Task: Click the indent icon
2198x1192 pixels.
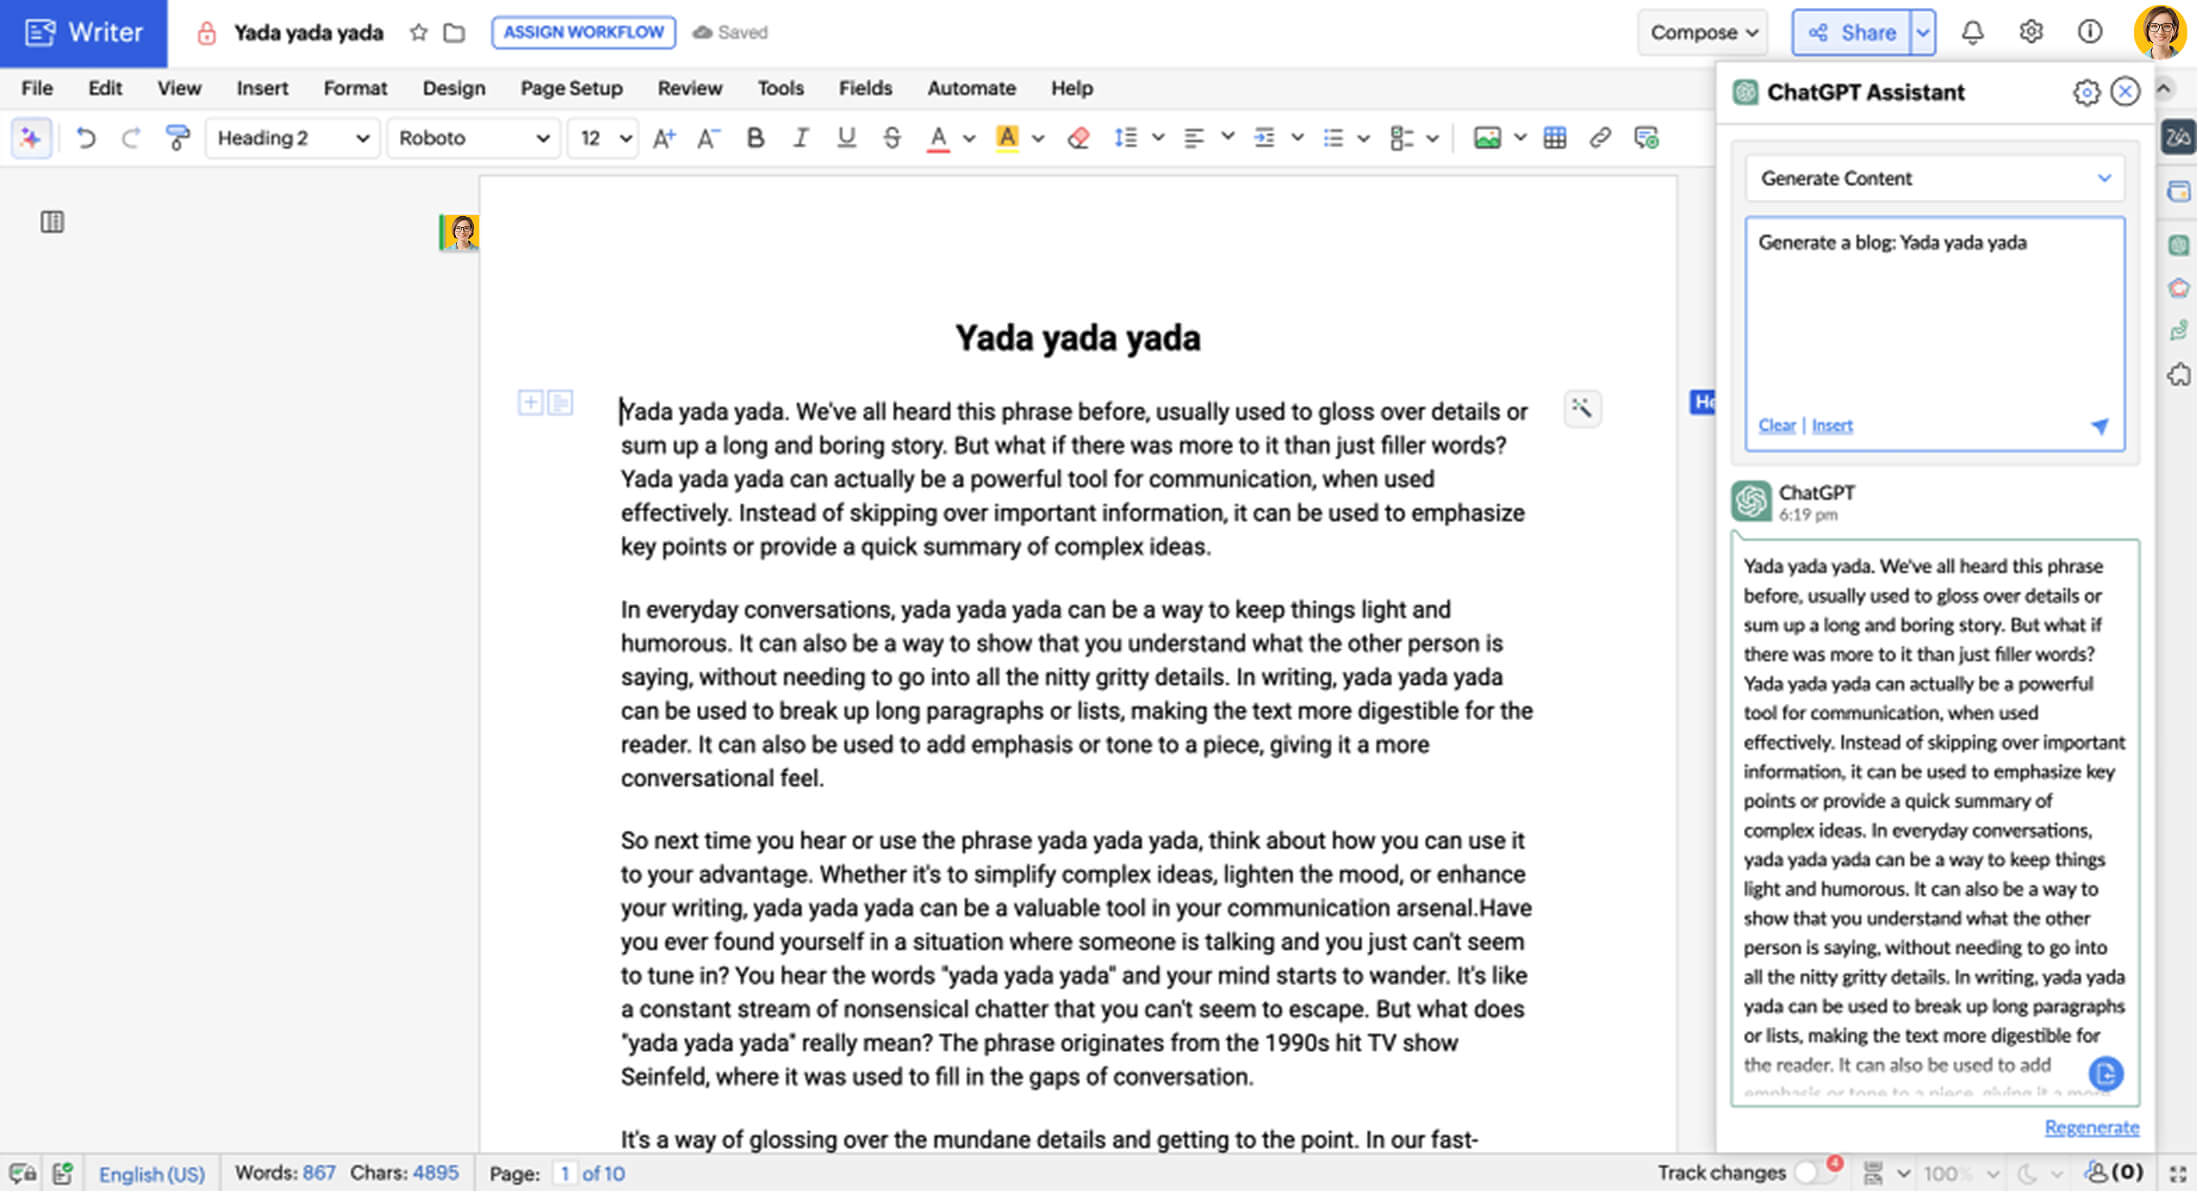Action: click(x=1264, y=138)
